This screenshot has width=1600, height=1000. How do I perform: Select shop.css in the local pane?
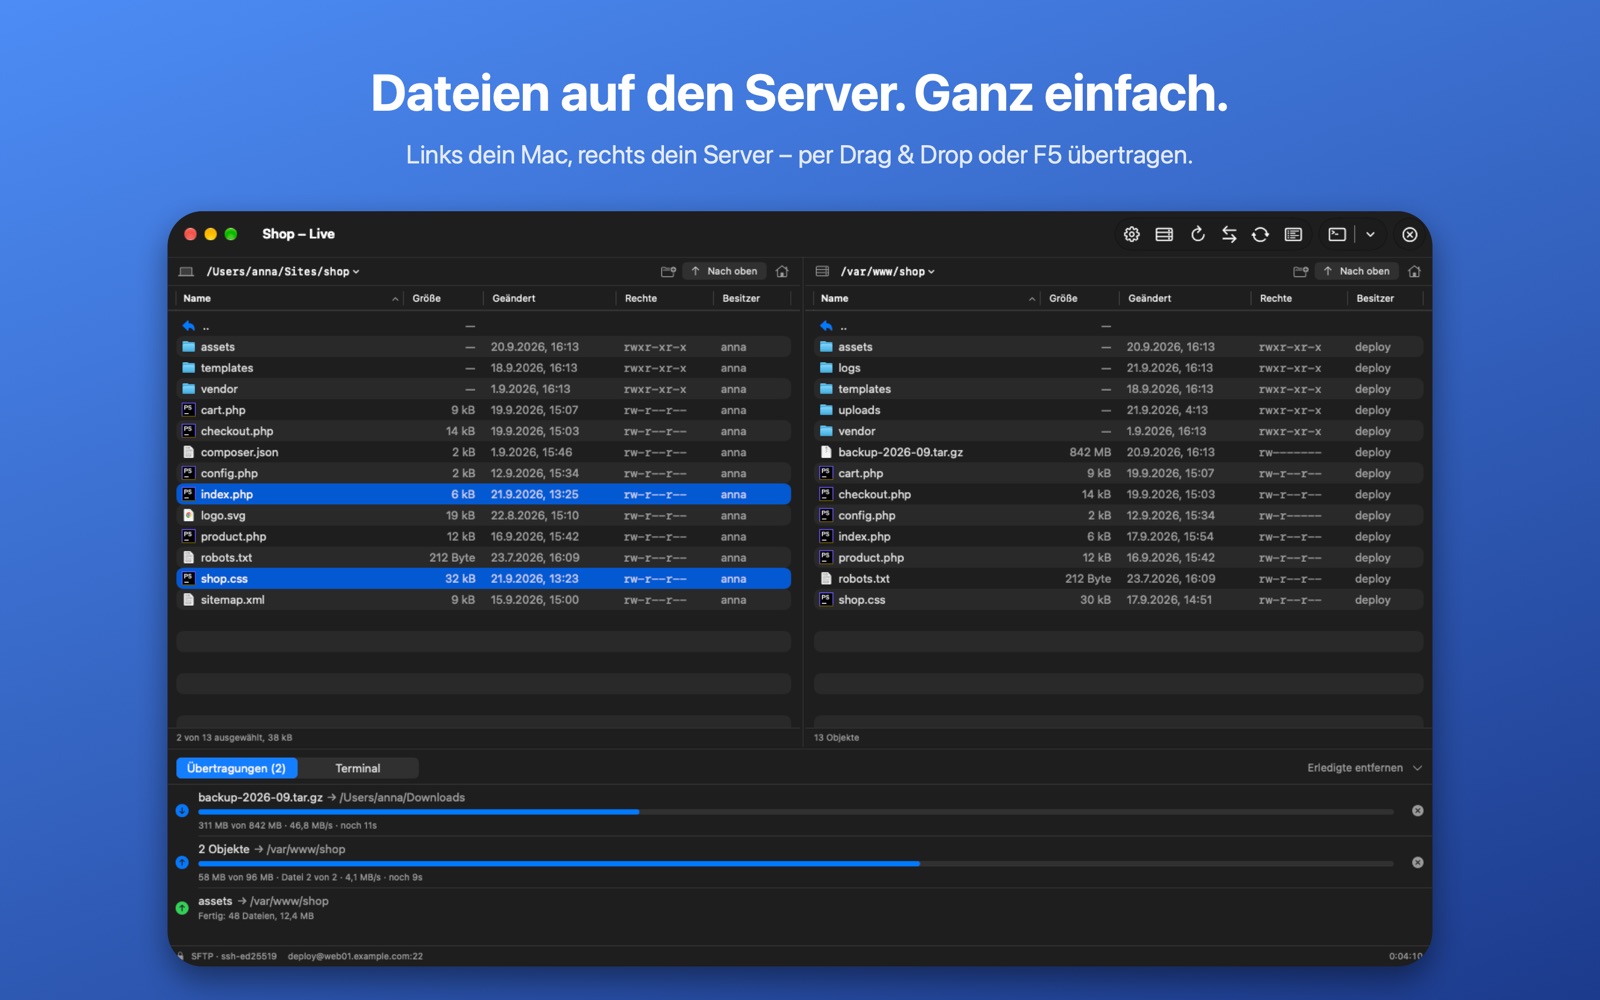click(x=484, y=579)
